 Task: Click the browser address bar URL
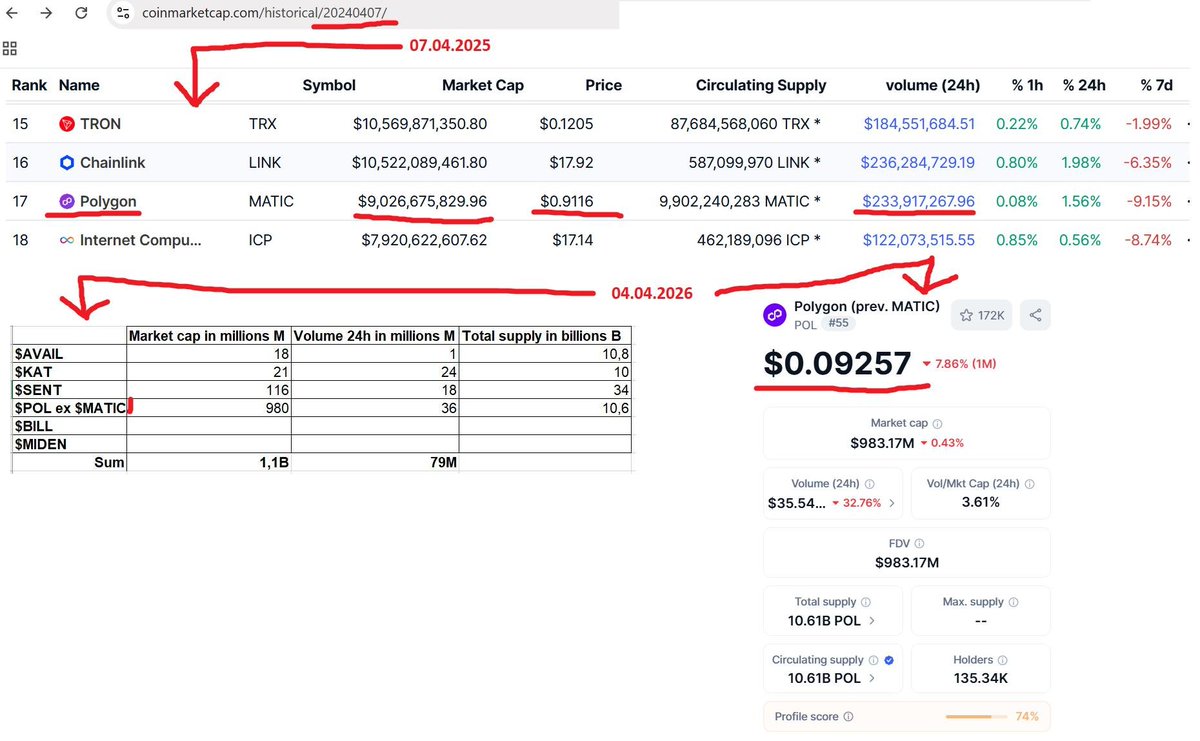coord(264,13)
